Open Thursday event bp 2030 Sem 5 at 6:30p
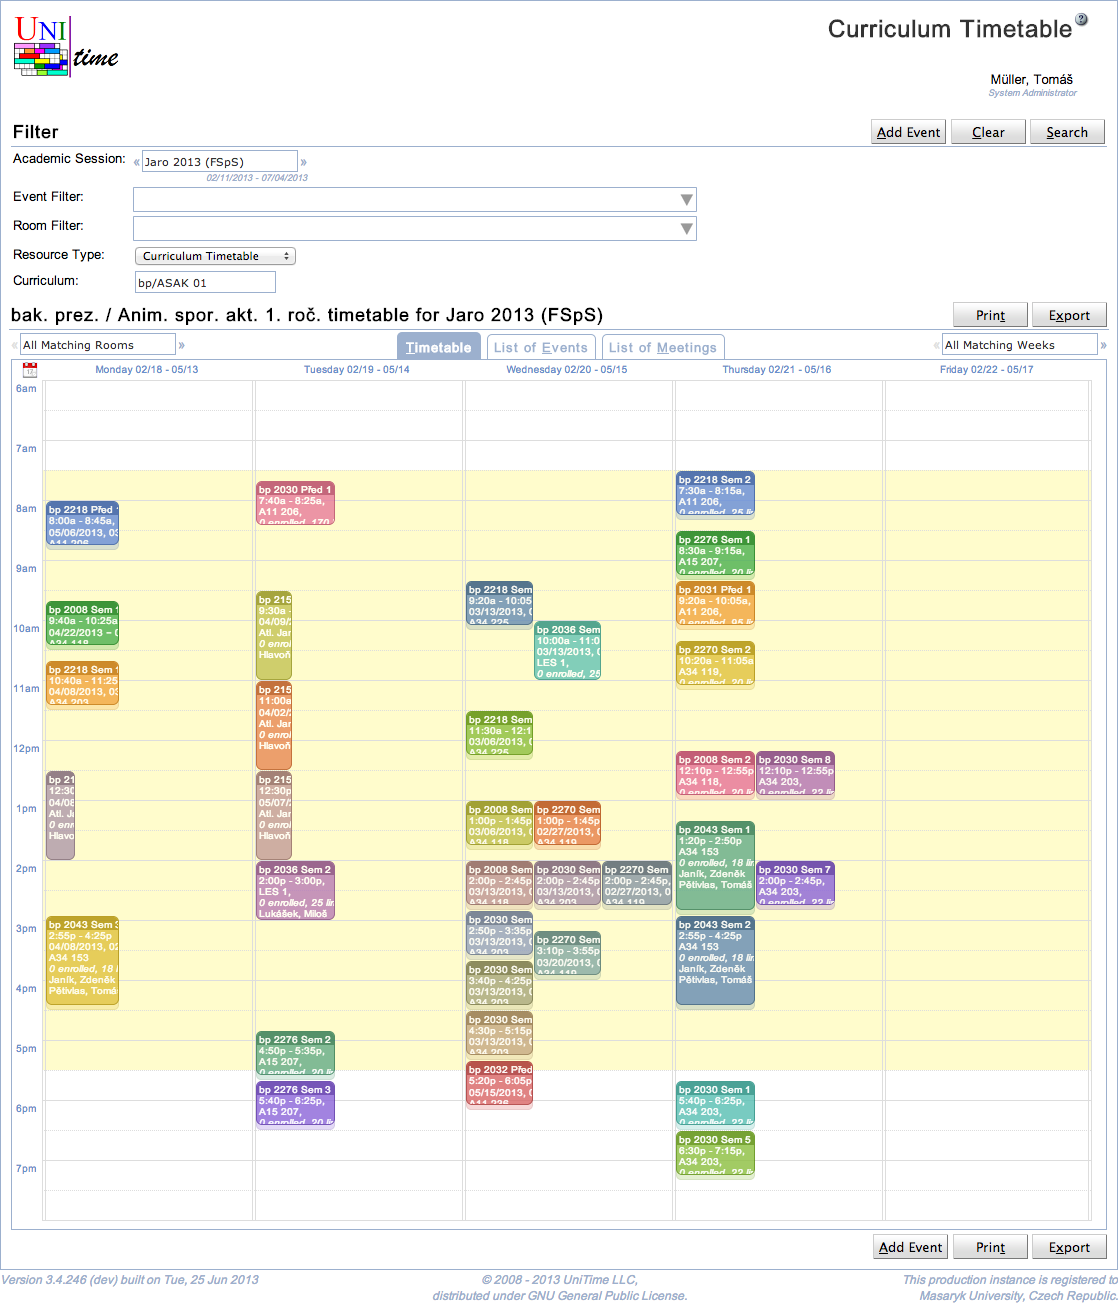 tap(715, 1154)
